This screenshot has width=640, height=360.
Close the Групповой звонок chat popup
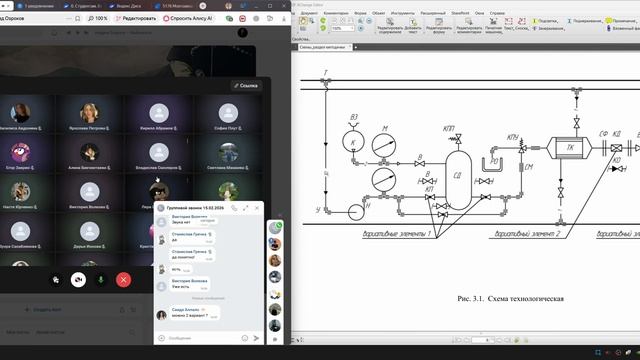pos(257,208)
